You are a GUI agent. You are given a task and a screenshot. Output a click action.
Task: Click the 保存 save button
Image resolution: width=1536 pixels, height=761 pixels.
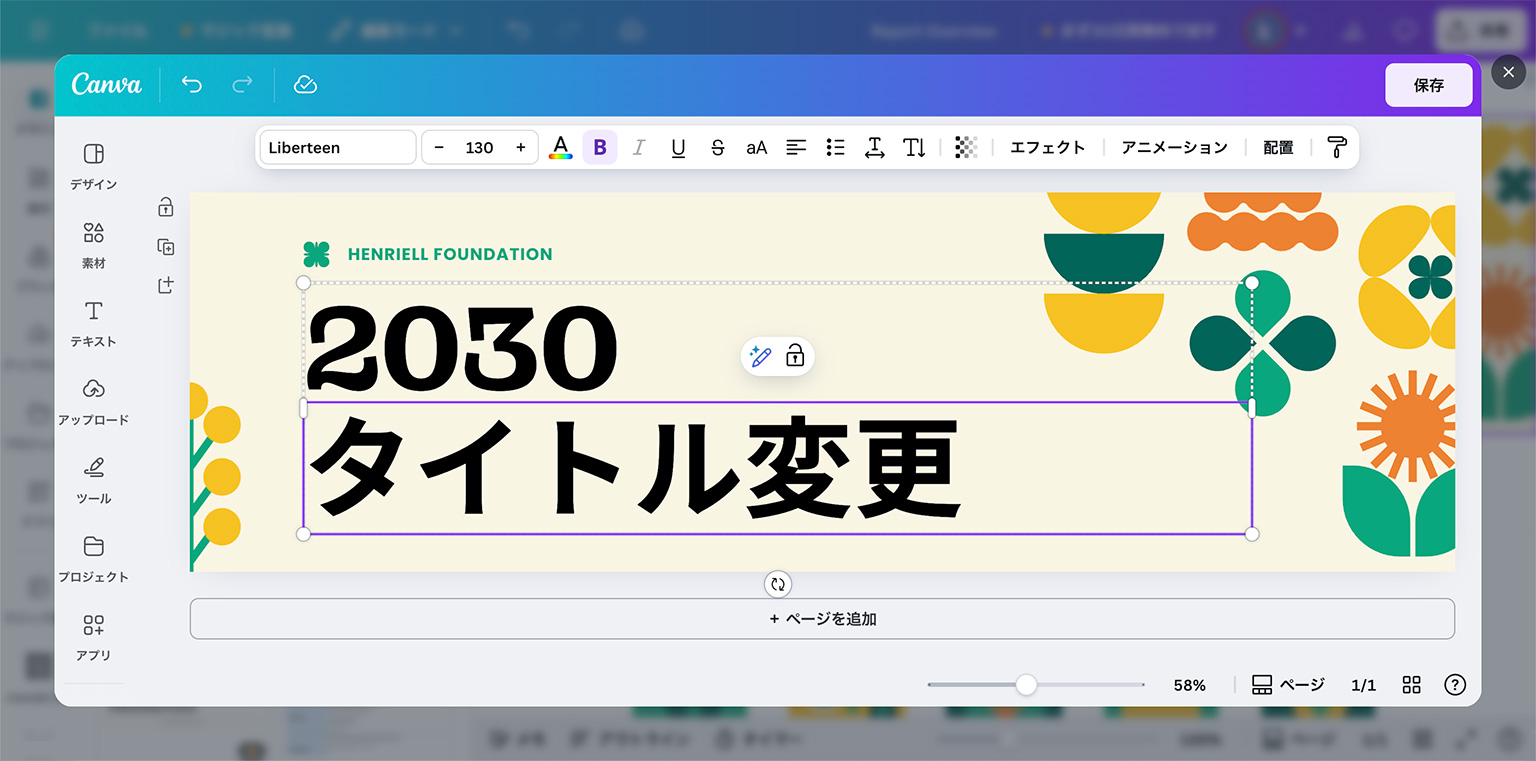tap(1428, 85)
